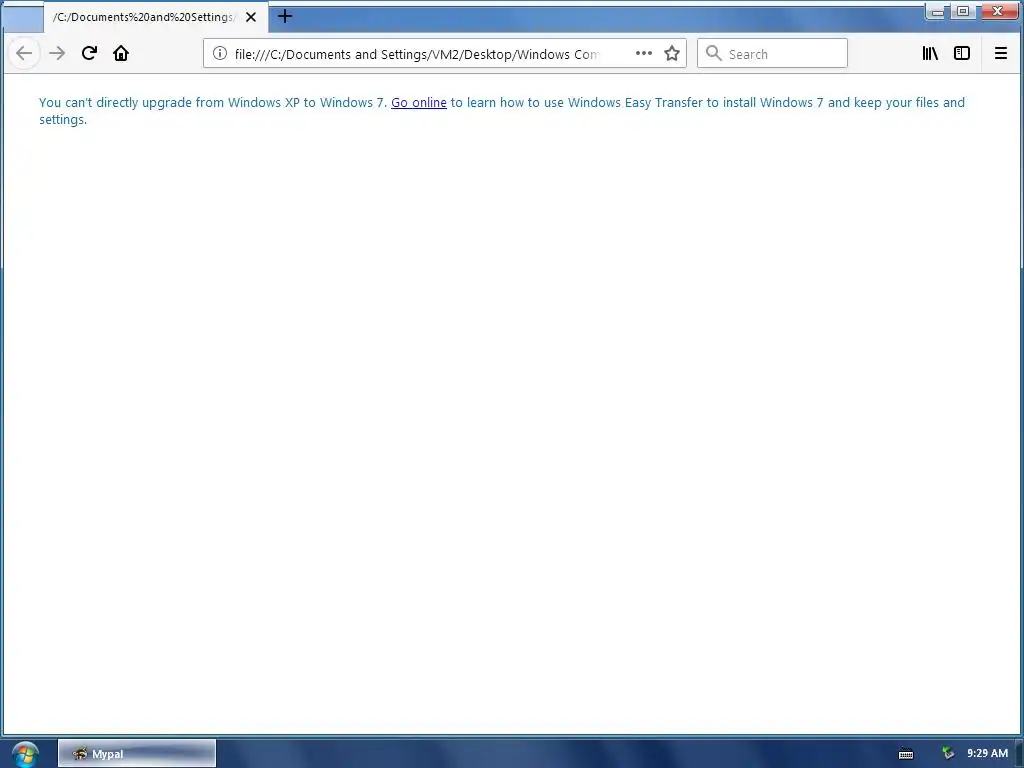This screenshot has width=1024, height=768.
Task: Toggle the sidebar panel icon
Action: 962,54
